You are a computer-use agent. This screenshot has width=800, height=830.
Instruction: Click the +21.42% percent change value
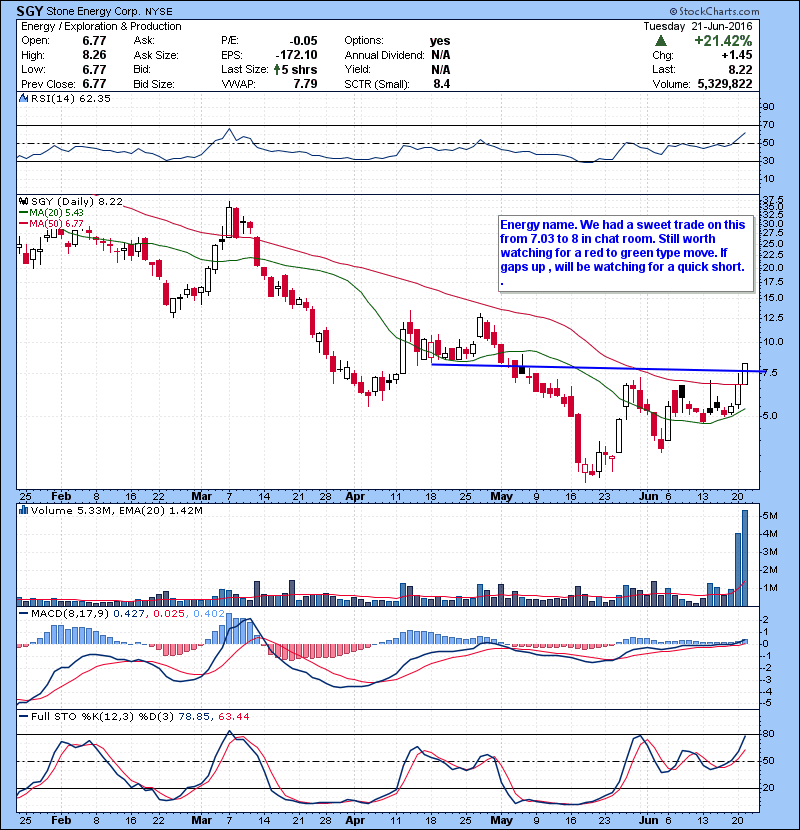click(723, 41)
